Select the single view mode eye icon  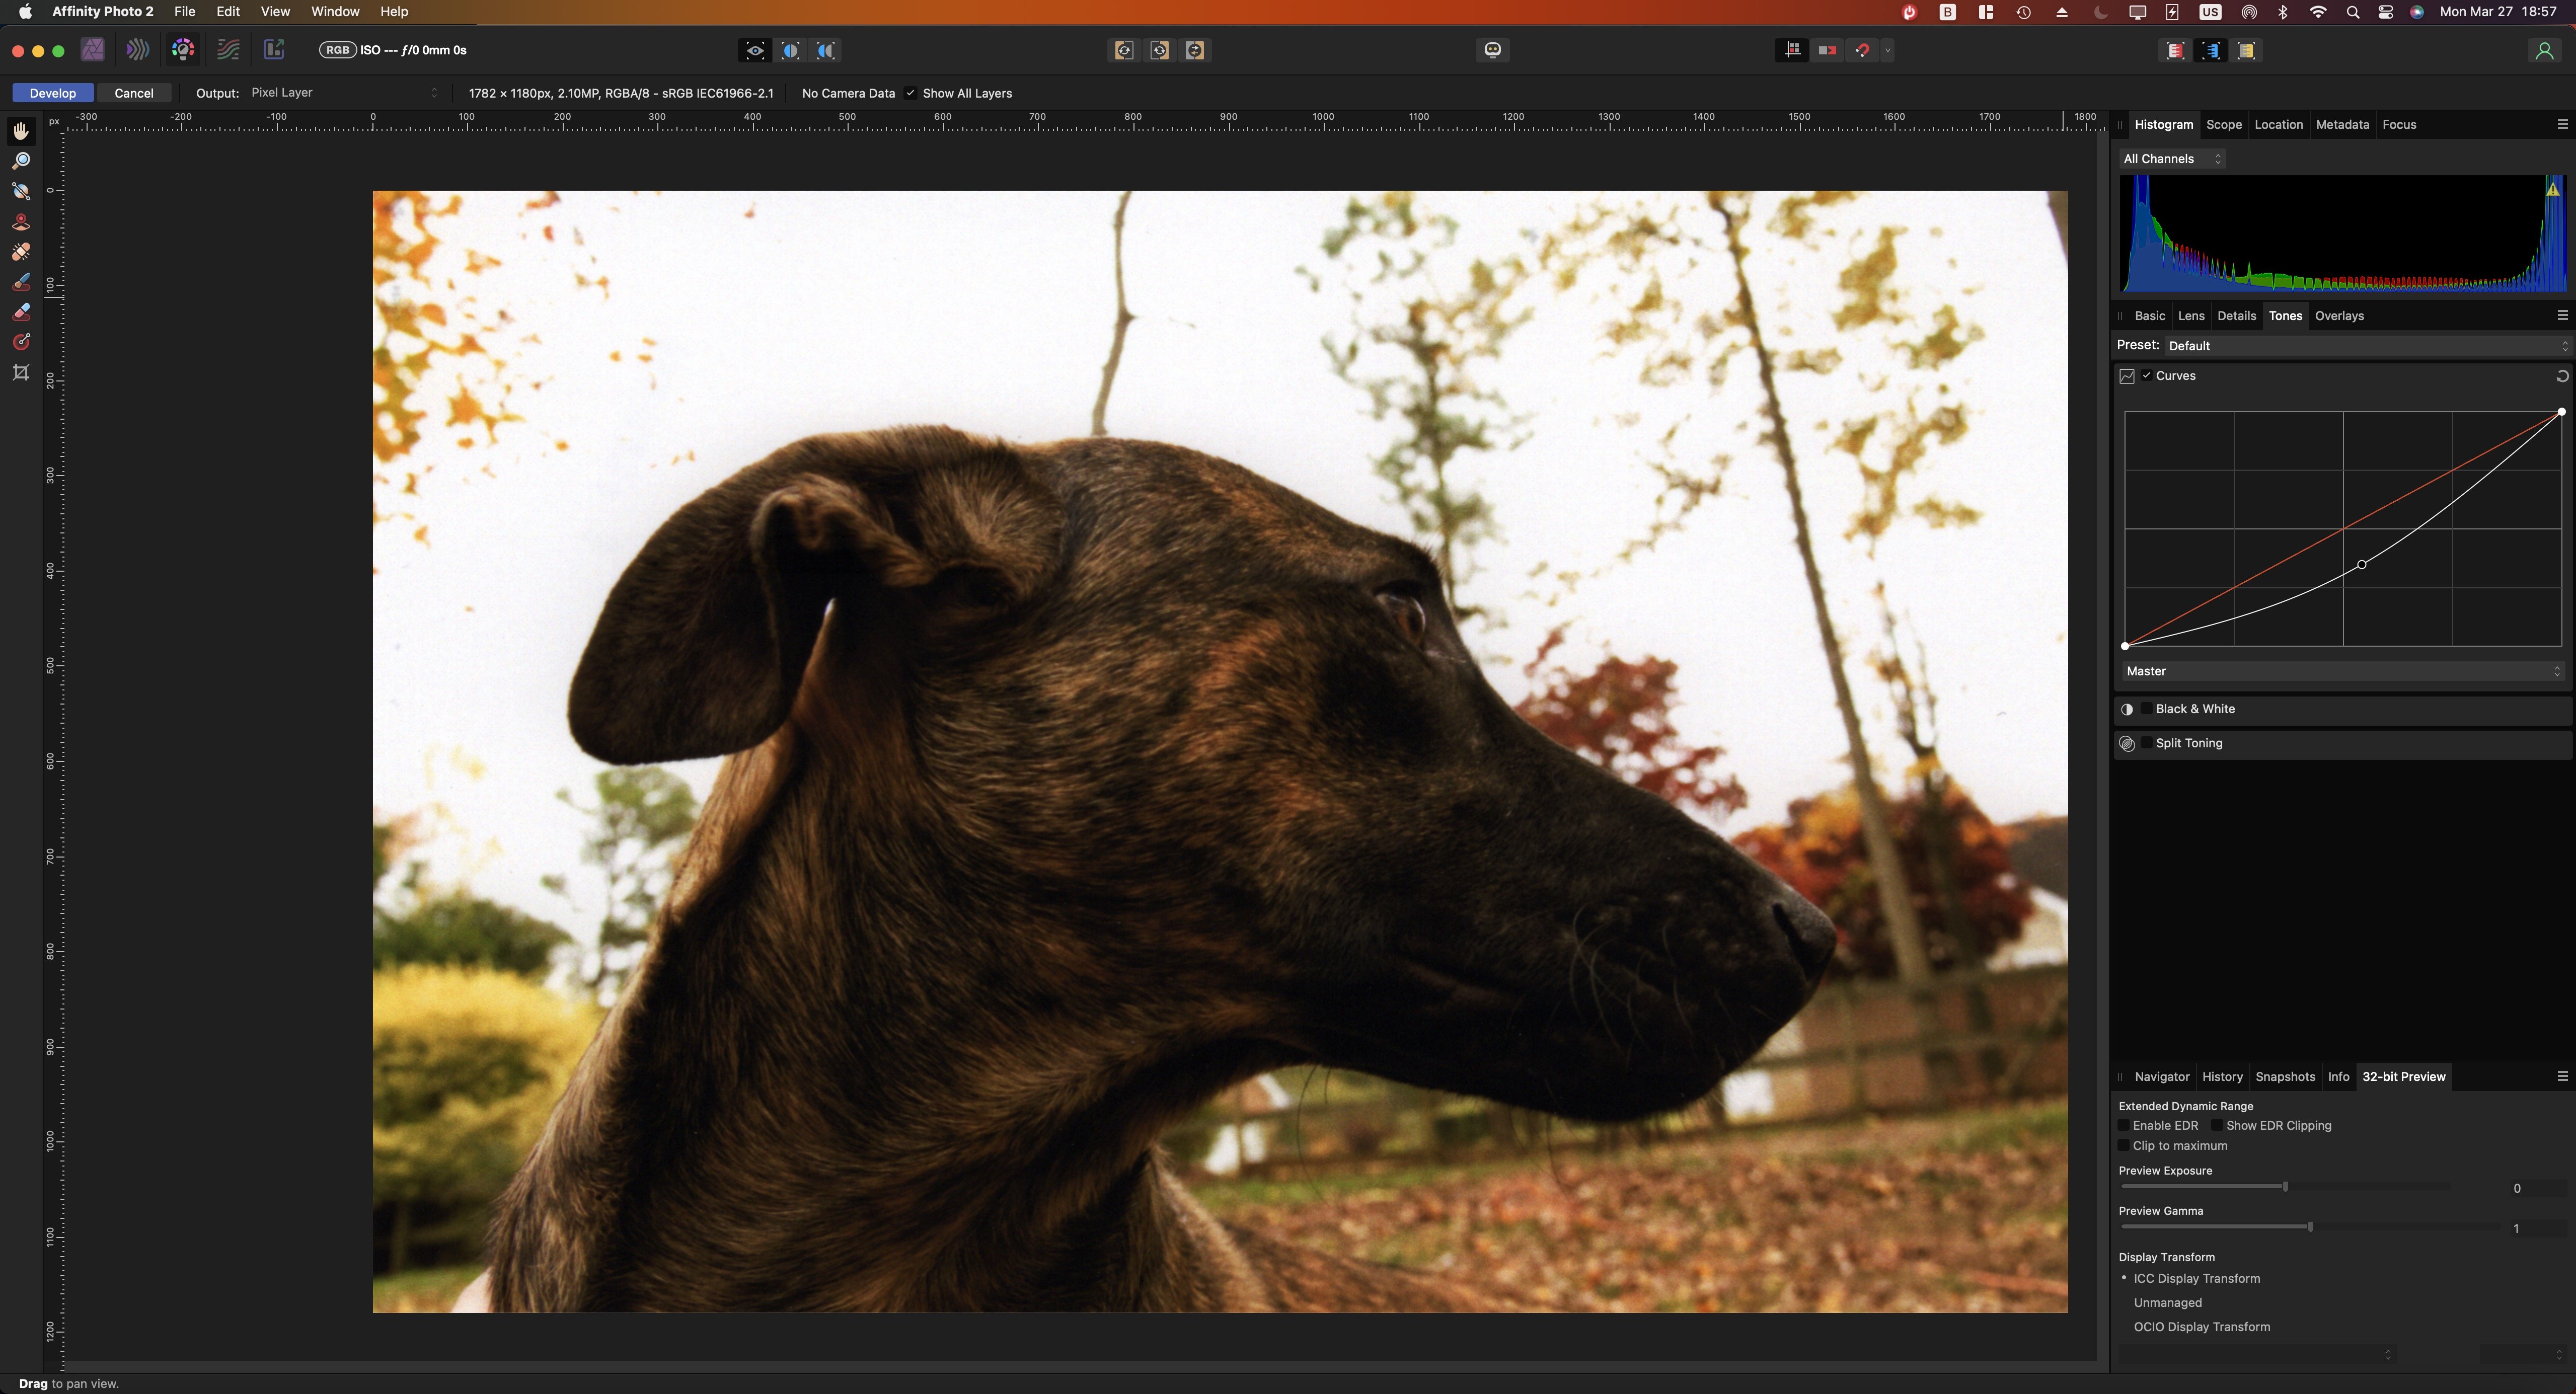pyautogui.click(x=756, y=51)
